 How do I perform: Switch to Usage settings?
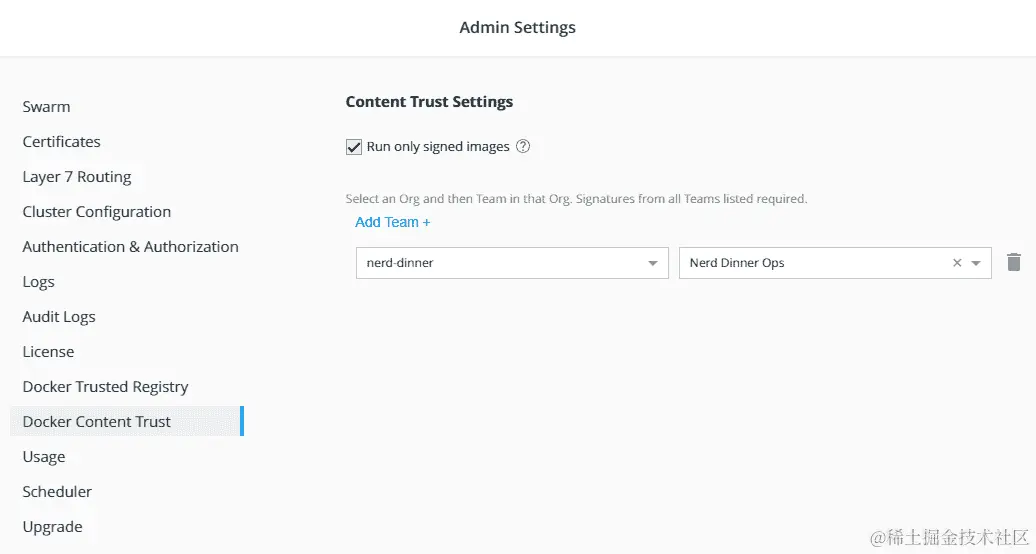[x=44, y=457]
